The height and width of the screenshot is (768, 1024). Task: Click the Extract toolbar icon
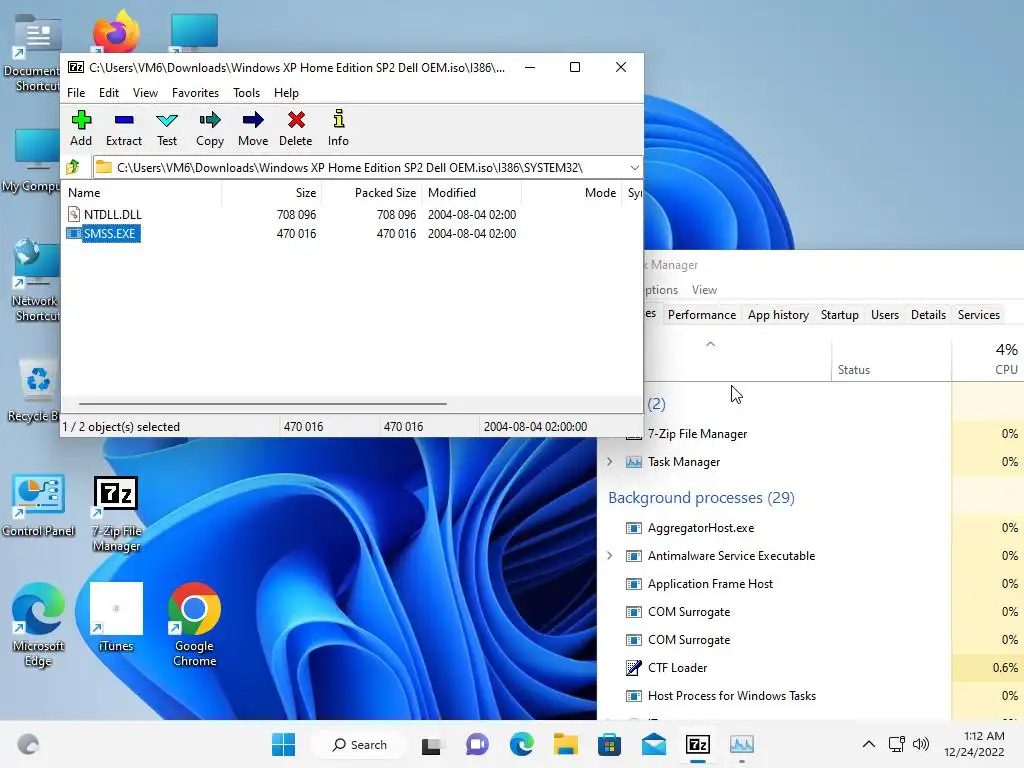pos(123,128)
